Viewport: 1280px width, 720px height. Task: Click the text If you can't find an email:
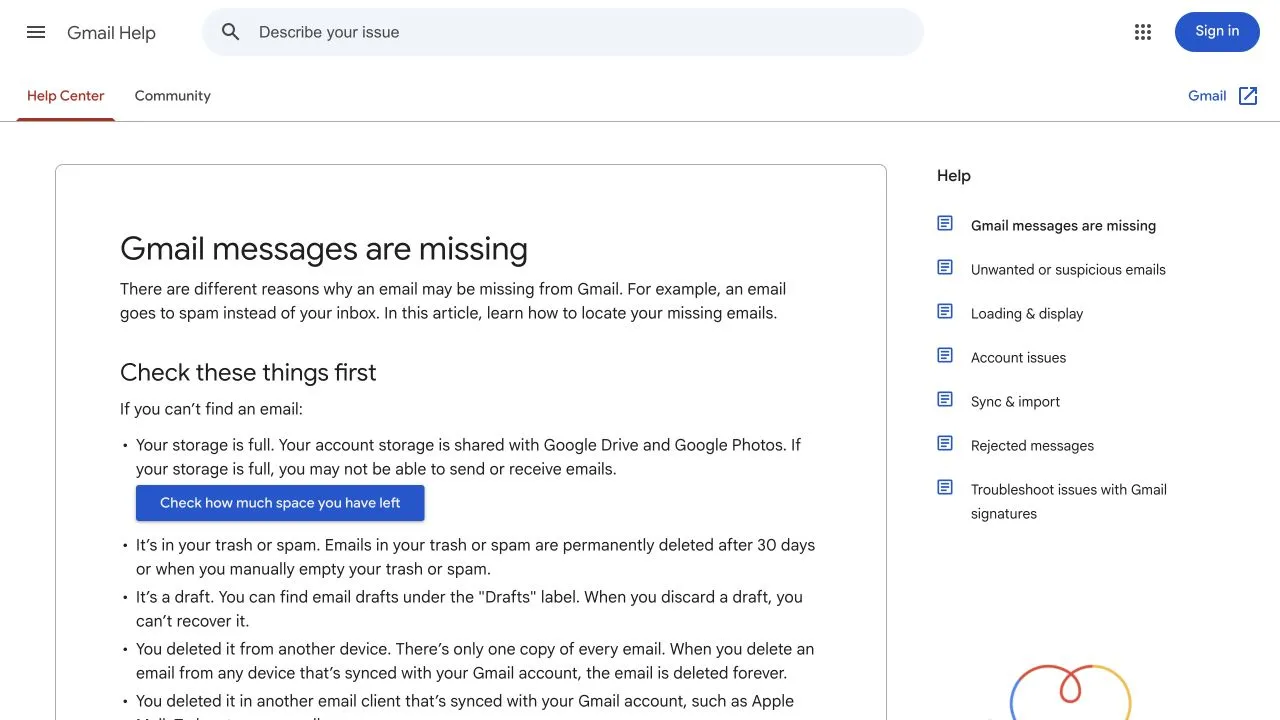click(211, 409)
